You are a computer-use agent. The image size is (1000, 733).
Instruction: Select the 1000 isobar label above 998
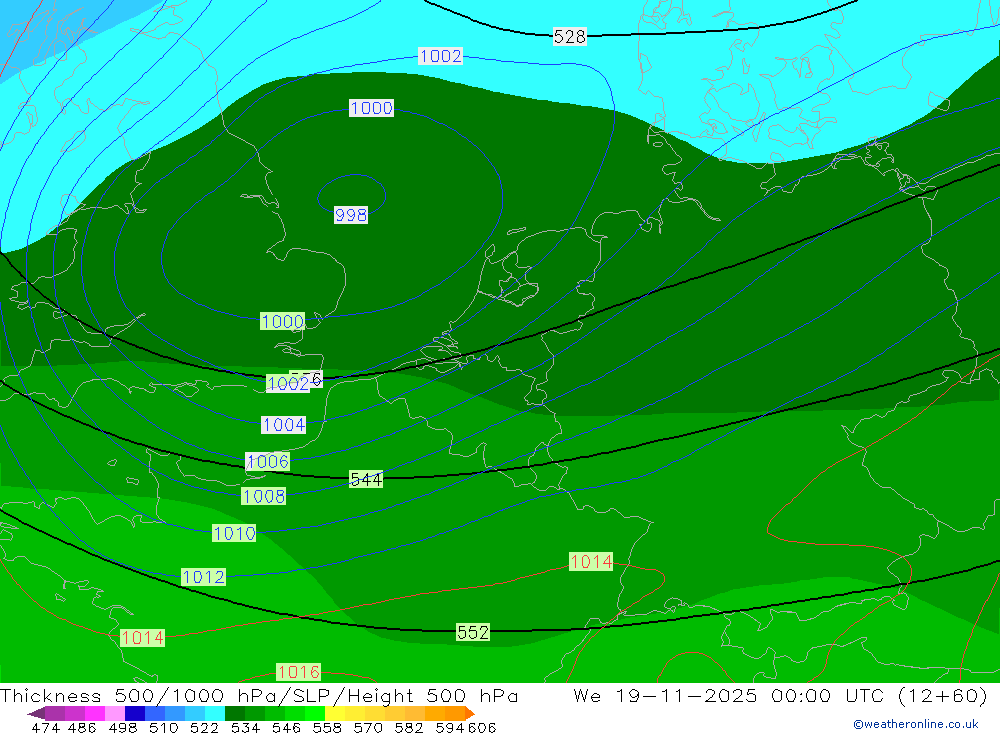coord(371,108)
